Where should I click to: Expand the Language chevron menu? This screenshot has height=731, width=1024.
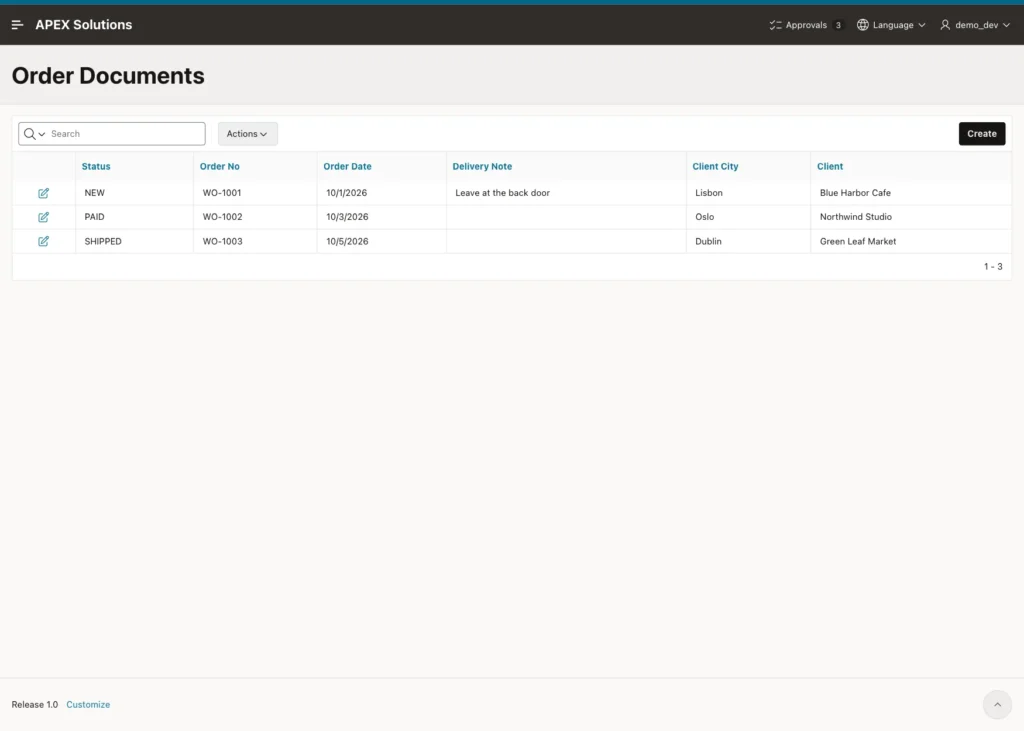pos(921,25)
